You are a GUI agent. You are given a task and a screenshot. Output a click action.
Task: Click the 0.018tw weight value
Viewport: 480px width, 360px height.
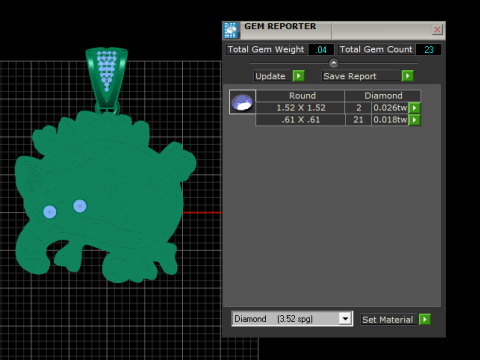point(390,120)
